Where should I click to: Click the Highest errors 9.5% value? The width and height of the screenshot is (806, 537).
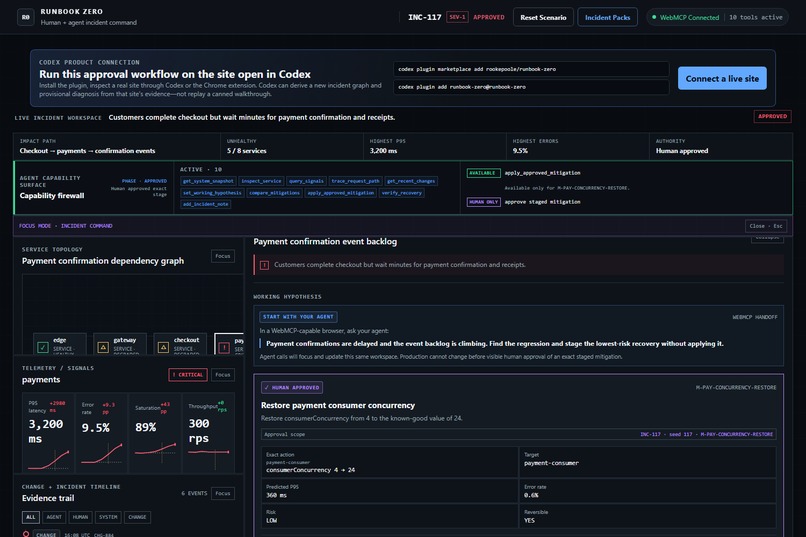(520, 151)
